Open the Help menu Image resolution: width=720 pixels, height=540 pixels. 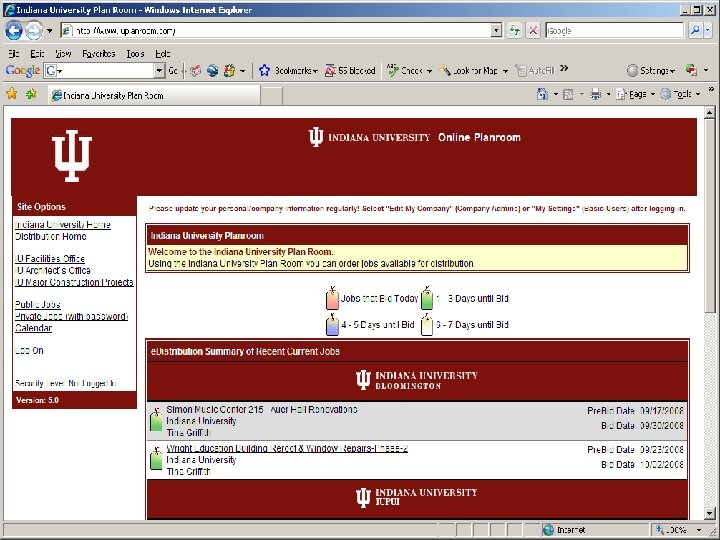coord(163,54)
